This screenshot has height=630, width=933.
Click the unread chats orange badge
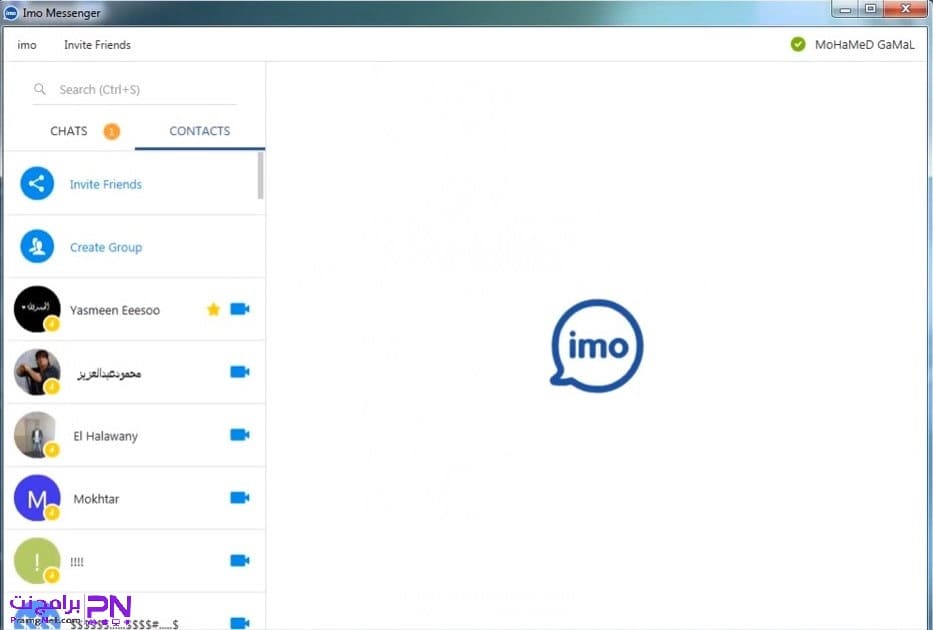tap(112, 131)
